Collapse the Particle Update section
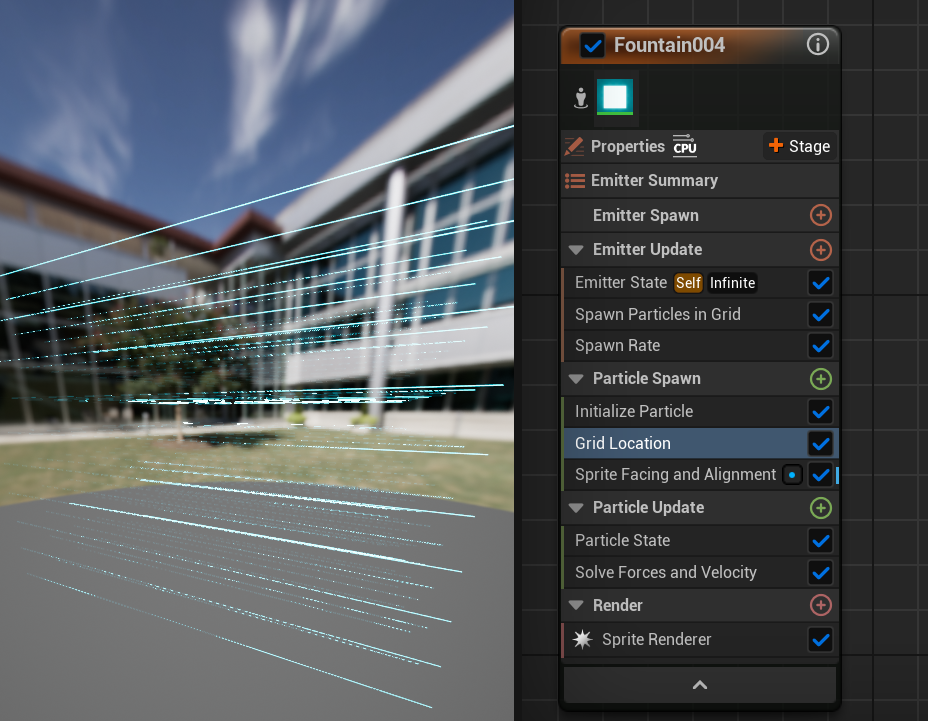 coord(576,508)
